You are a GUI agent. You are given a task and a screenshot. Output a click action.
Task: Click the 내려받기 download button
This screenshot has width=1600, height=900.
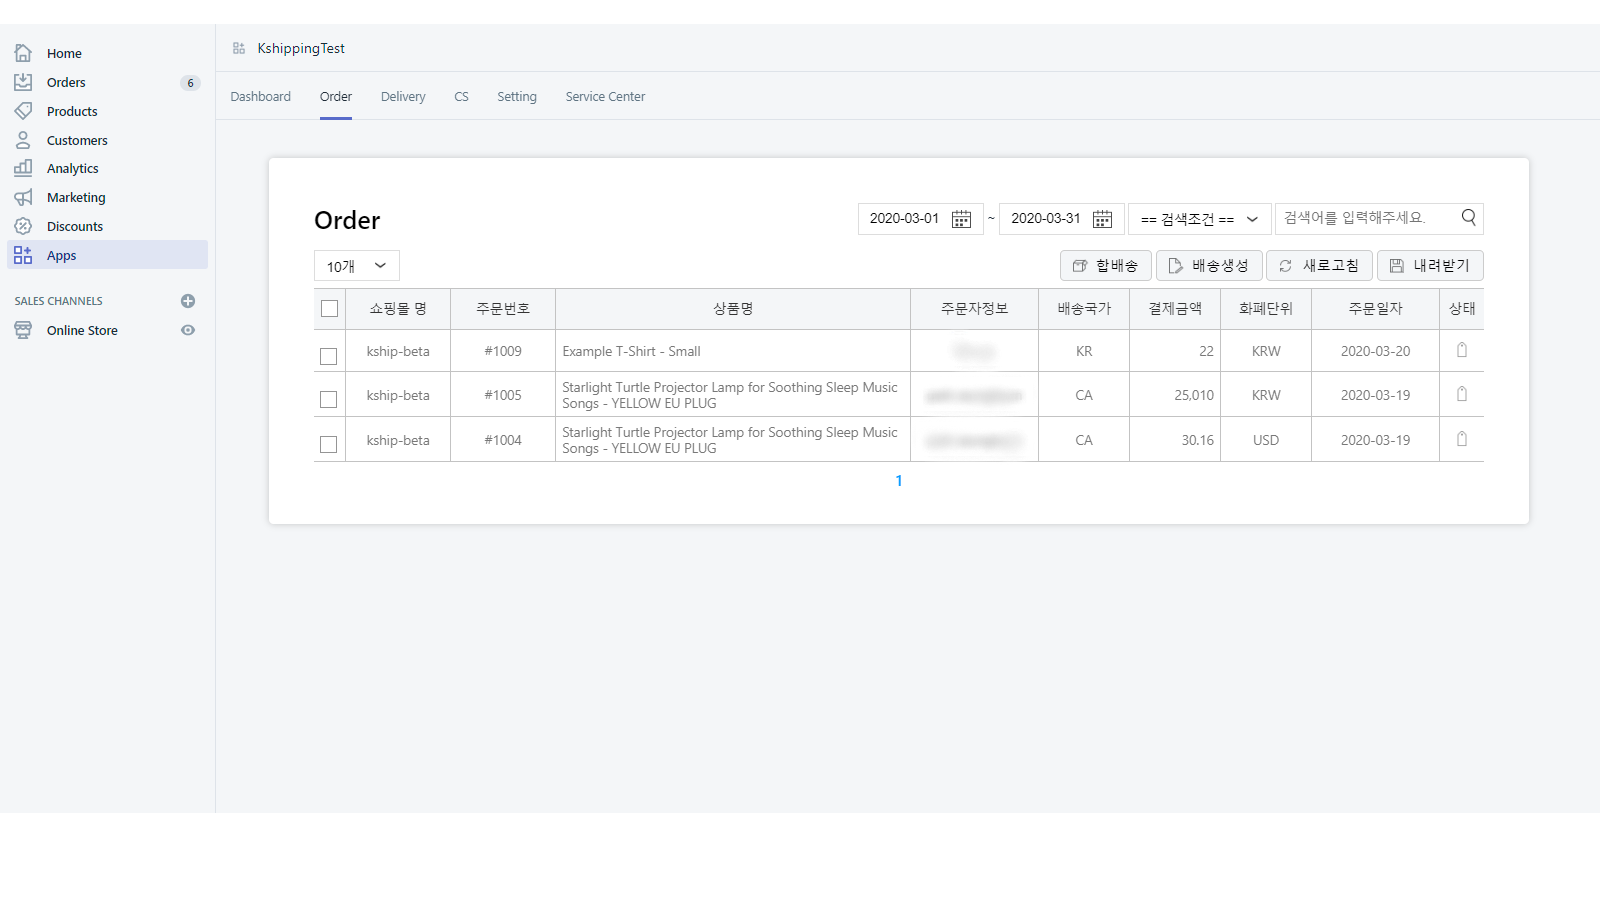(x=1430, y=265)
